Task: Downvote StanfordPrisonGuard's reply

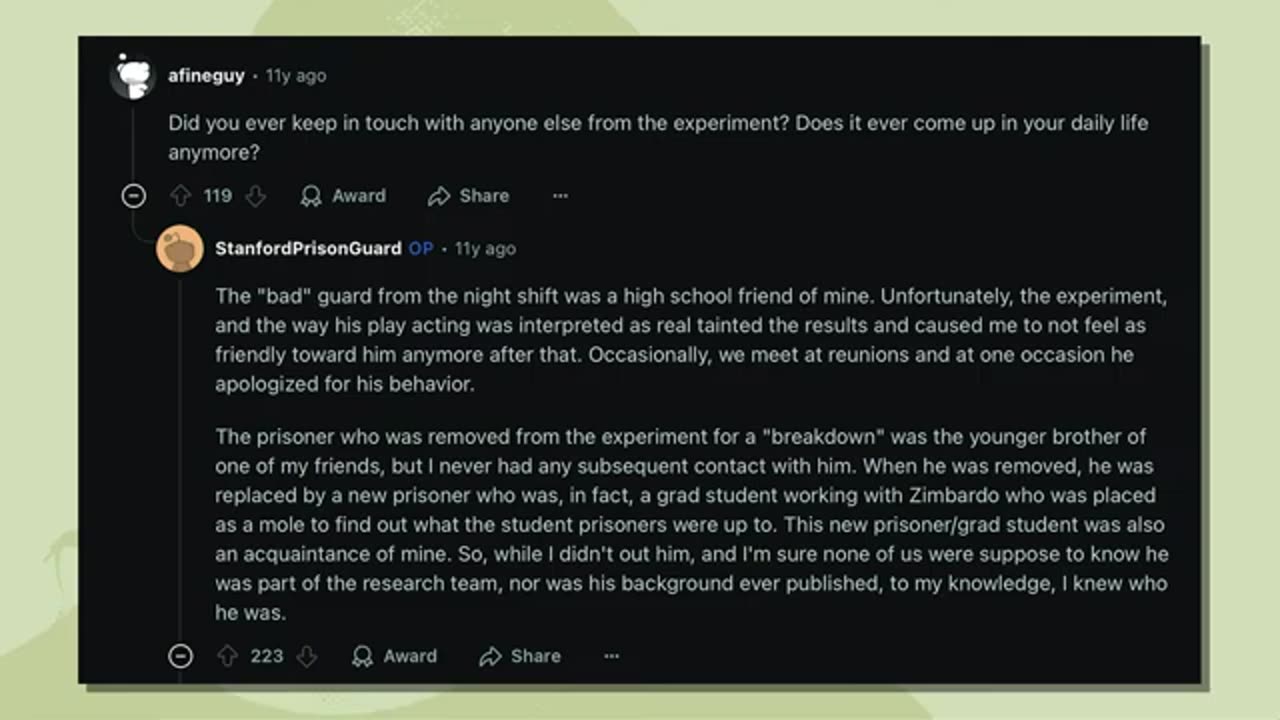Action: coord(307,656)
